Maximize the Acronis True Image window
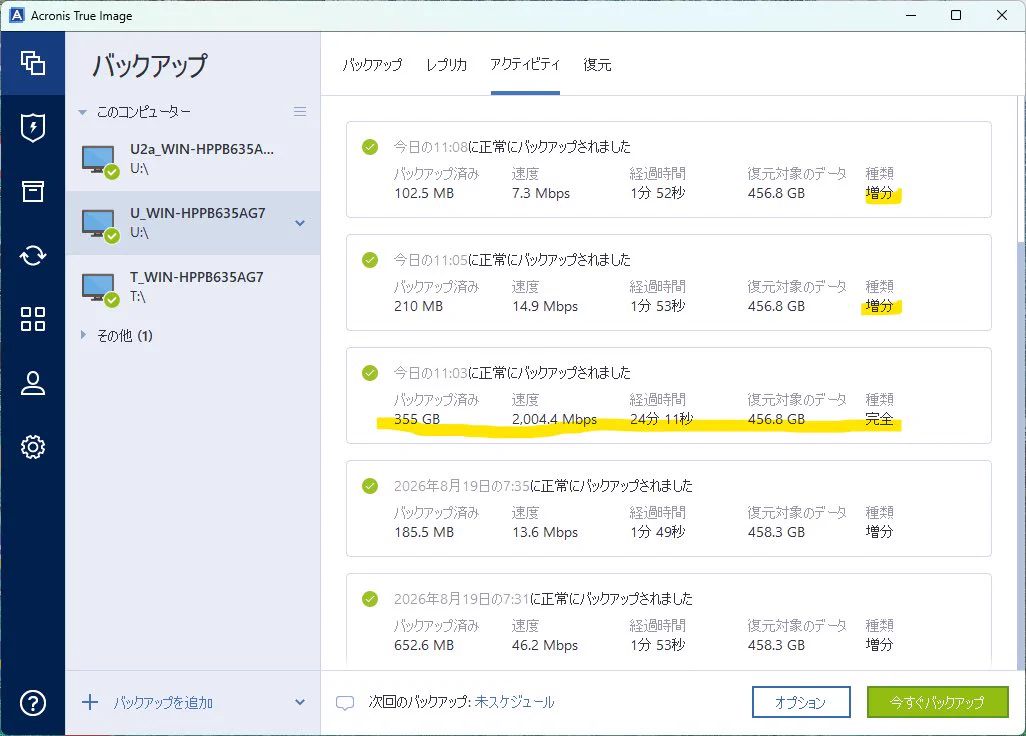This screenshot has height=736, width=1026. (956, 15)
